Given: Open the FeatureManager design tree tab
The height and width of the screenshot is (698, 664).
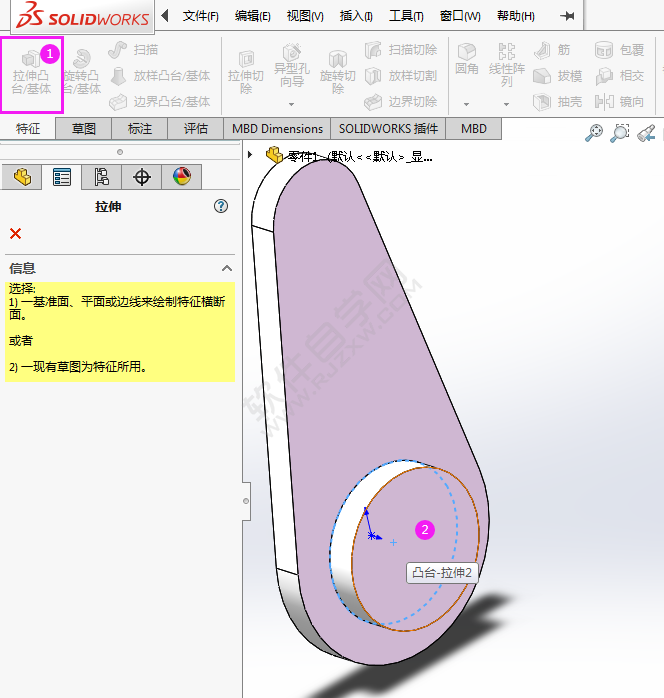Looking at the screenshot, I should pos(22,177).
